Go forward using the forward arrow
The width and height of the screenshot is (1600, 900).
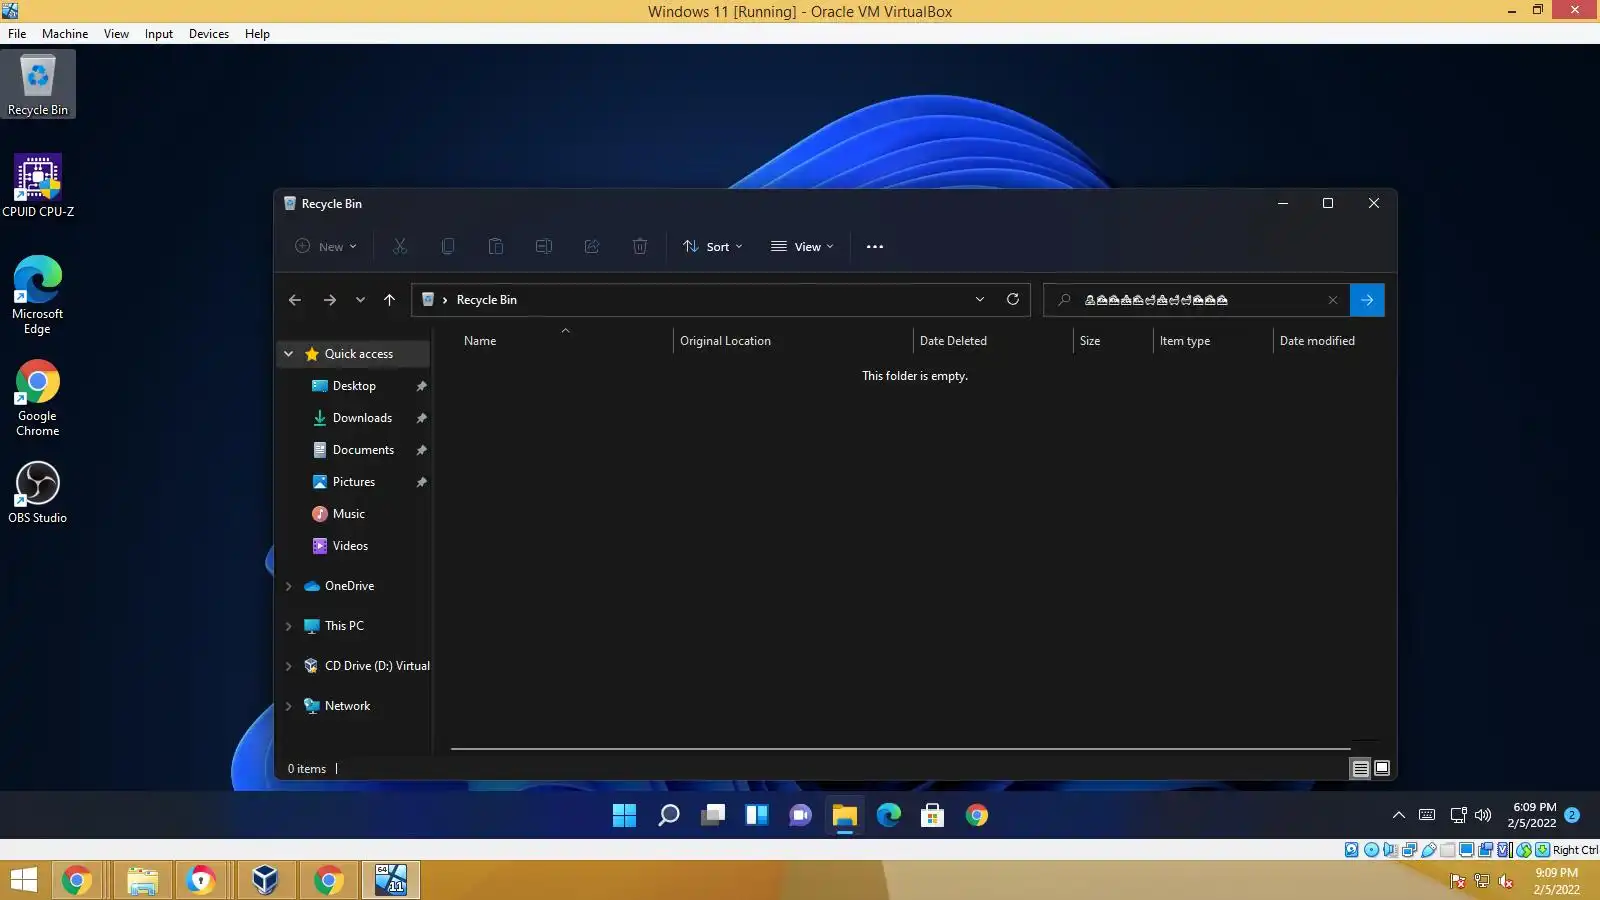330,300
